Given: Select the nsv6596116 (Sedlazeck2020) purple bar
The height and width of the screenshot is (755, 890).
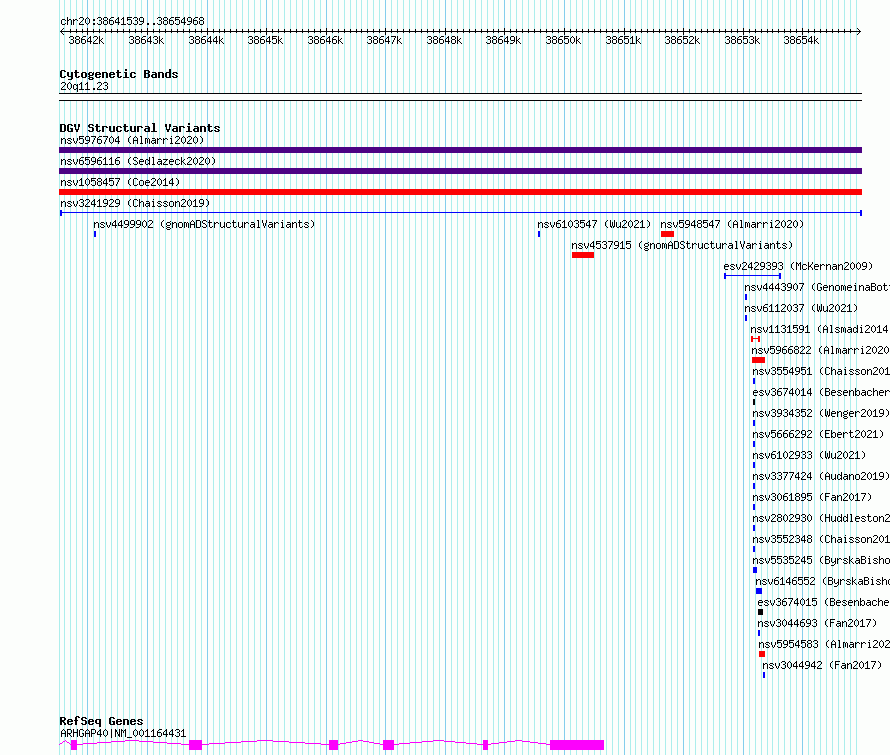Looking at the screenshot, I should pyautogui.click(x=460, y=171).
